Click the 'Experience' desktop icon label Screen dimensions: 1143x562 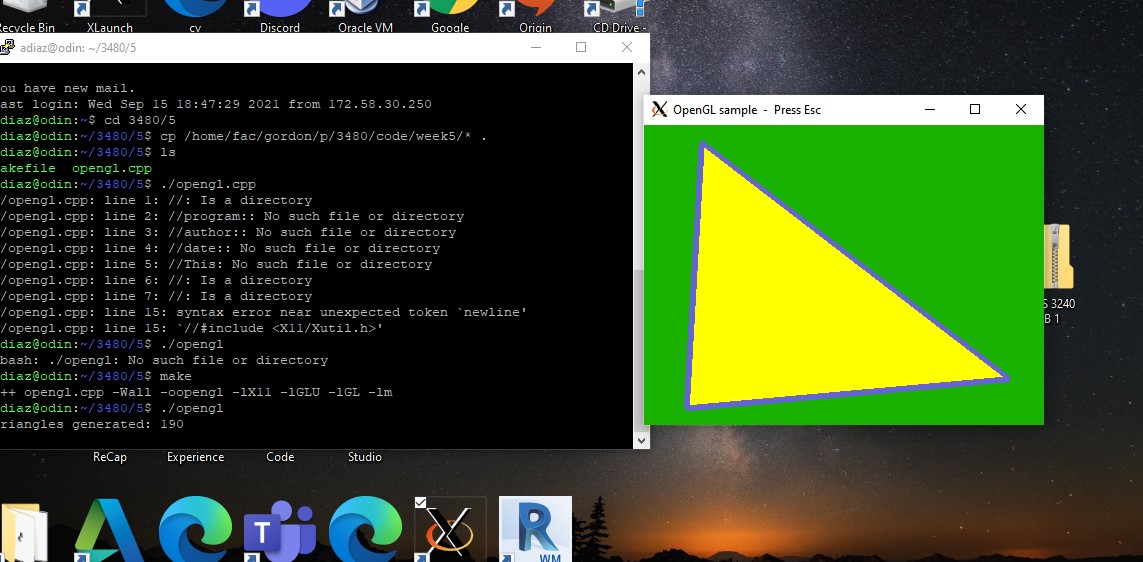(195, 457)
